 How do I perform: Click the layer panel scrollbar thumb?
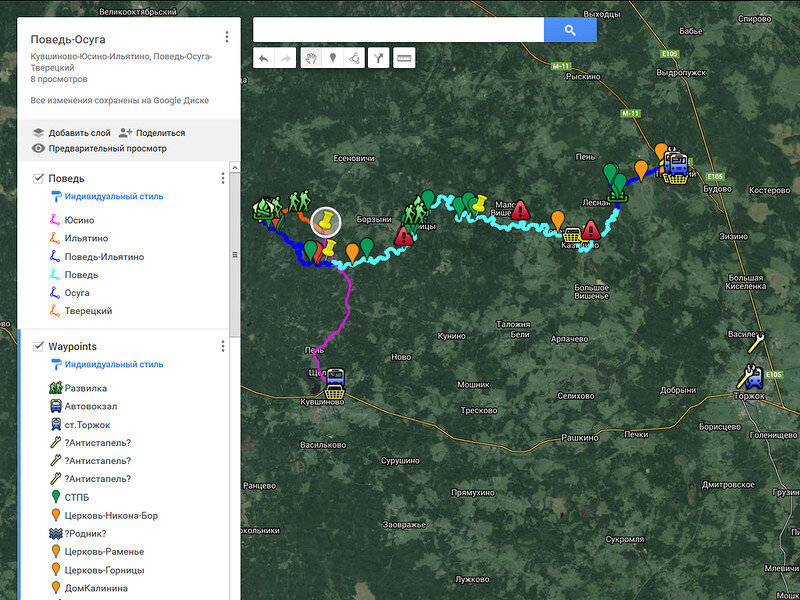point(235,255)
